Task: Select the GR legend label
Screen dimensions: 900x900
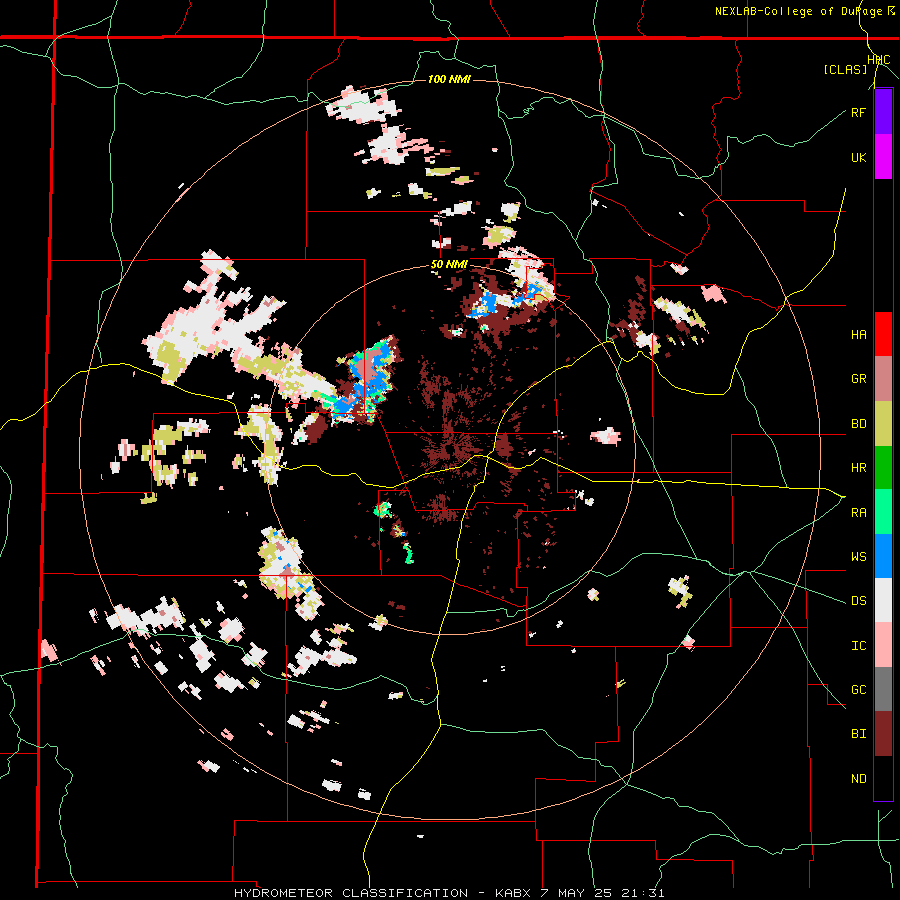Action: pos(858,379)
